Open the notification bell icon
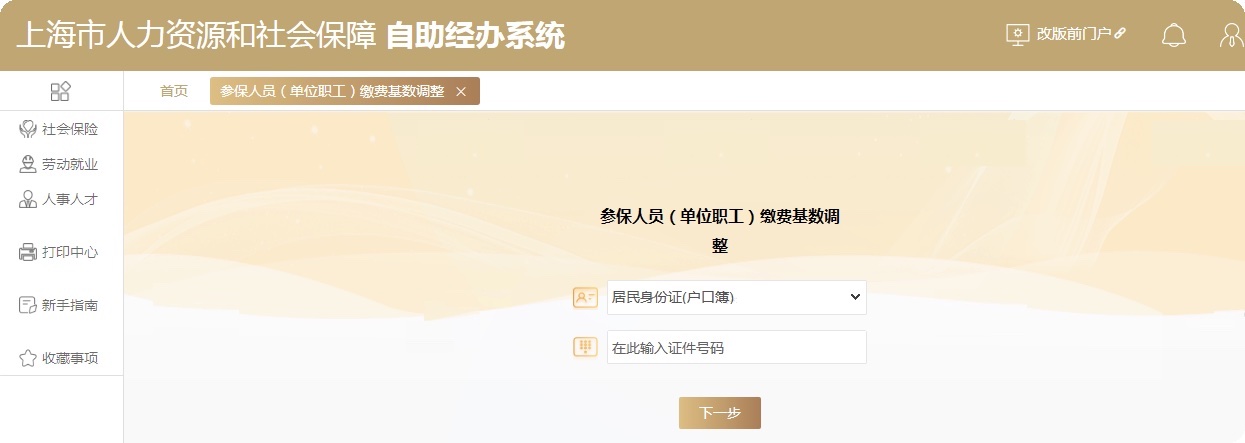1245x443 pixels. 1173,35
